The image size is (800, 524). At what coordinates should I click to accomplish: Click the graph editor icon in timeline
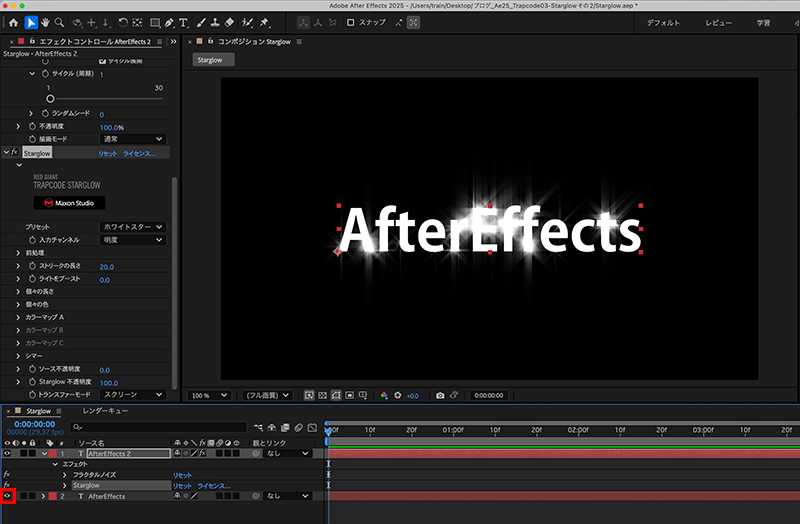[x=312, y=428]
